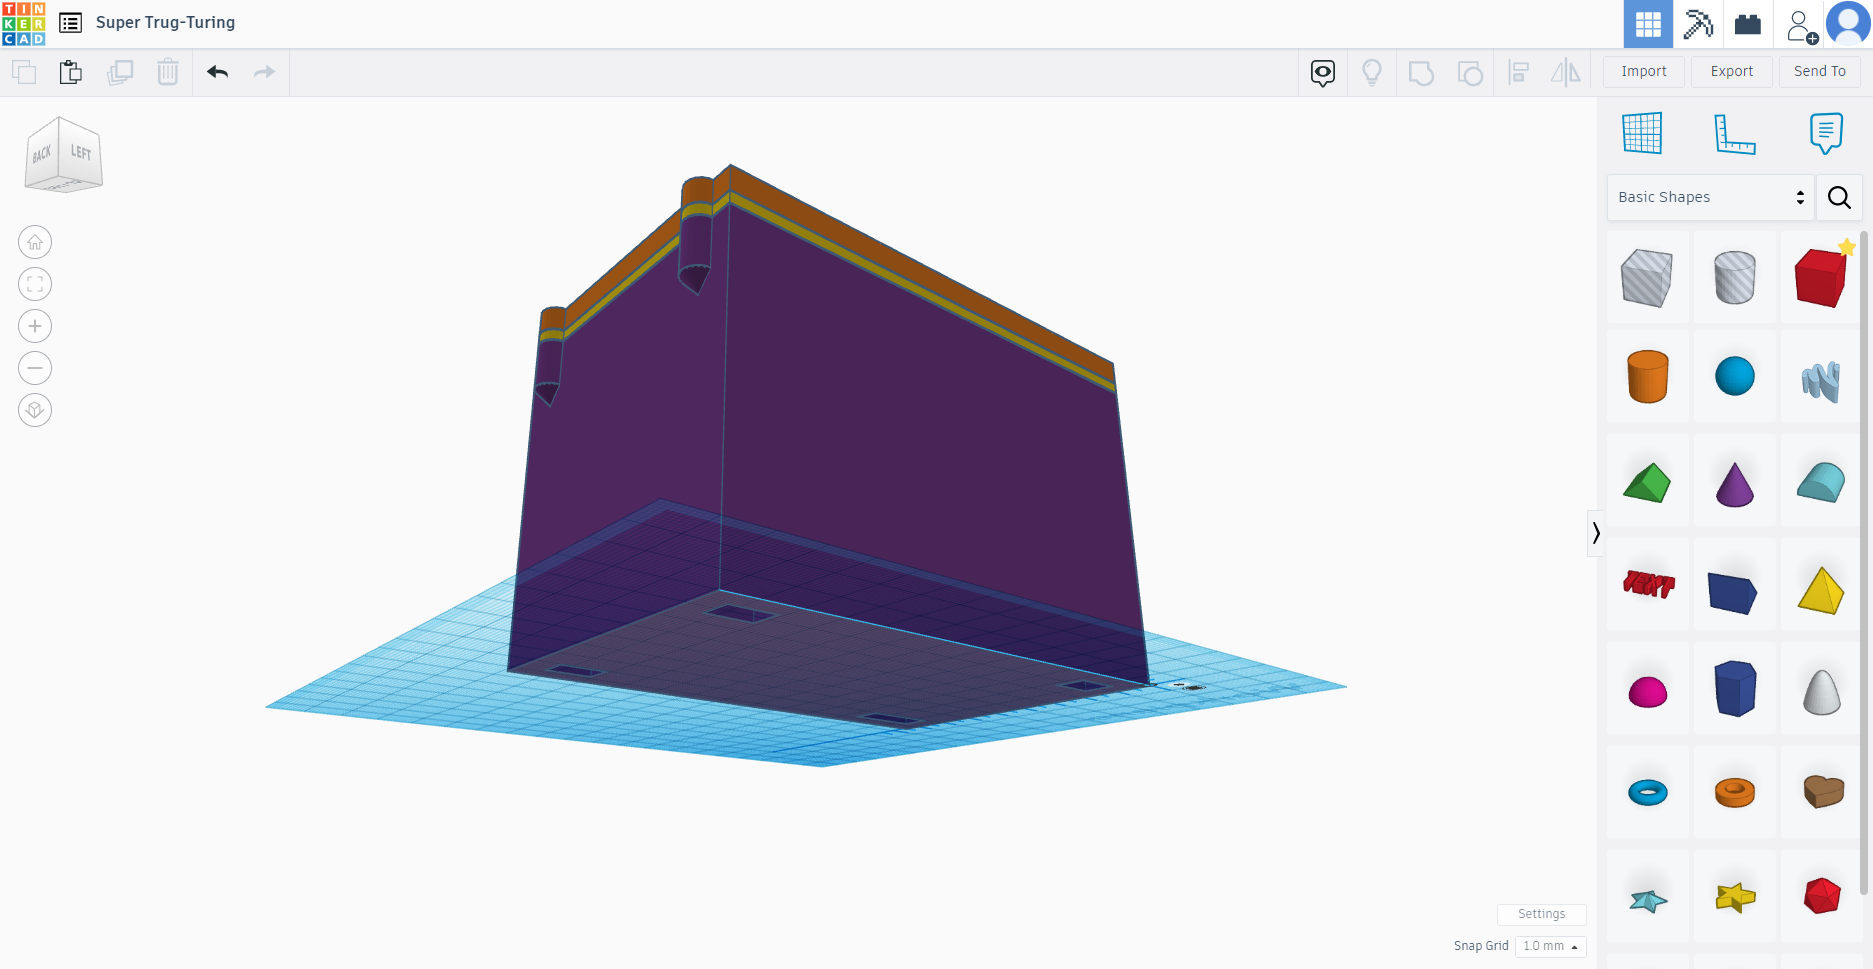Open the Notes tool

click(1825, 132)
